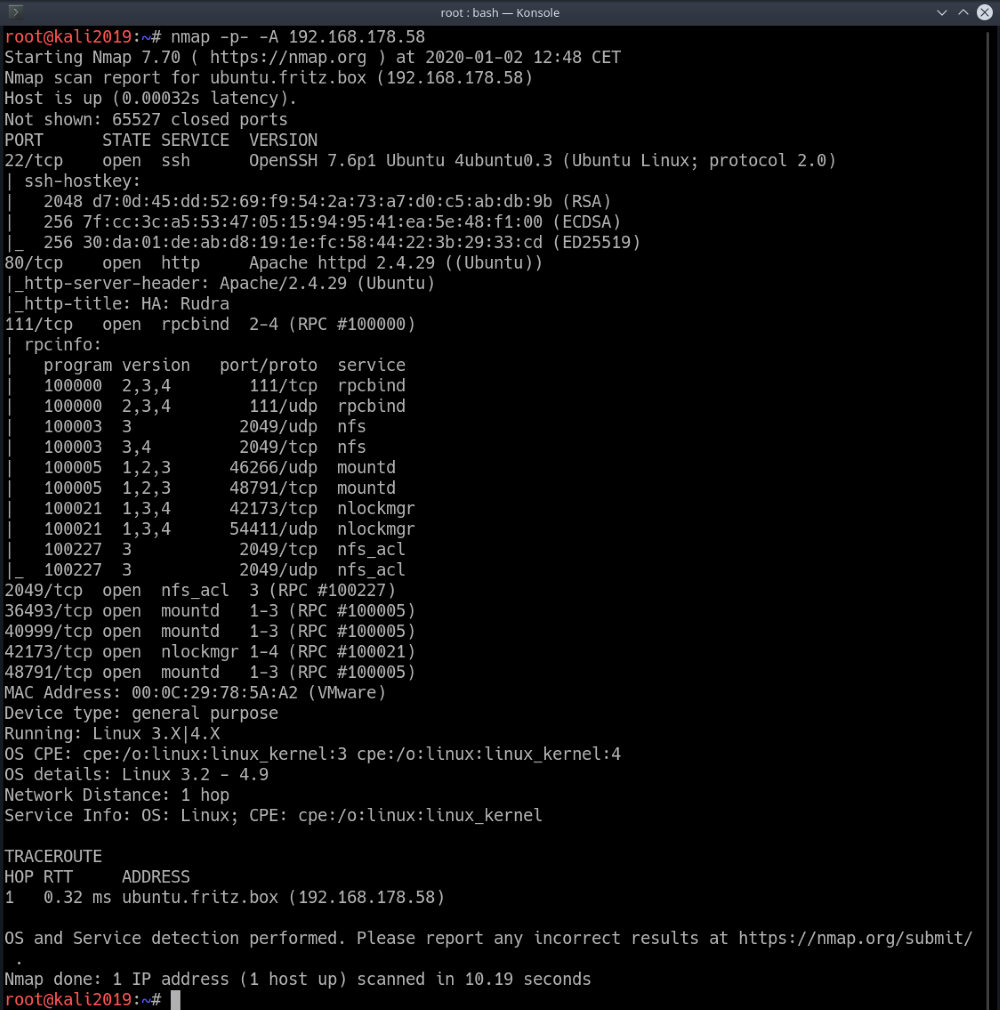Minimize the Konsole window
This screenshot has height=1010, width=1000.
click(x=941, y=13)
